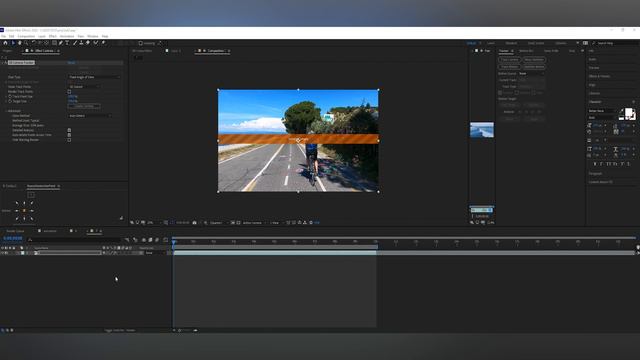Select the Zoom magnifier tool
Image resolution: width=640 pixels, height=360 pixels.
(26, 43)
